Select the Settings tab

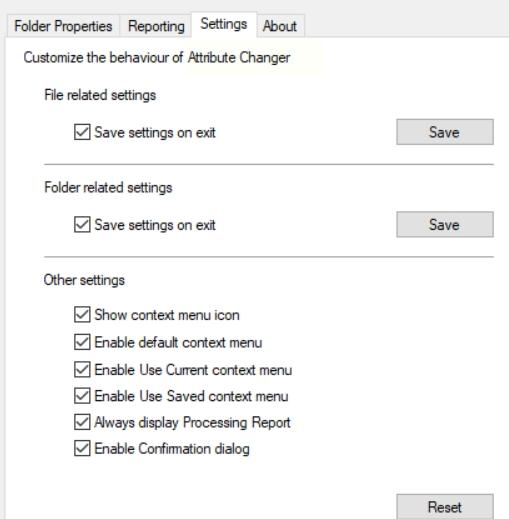(224, 24)
